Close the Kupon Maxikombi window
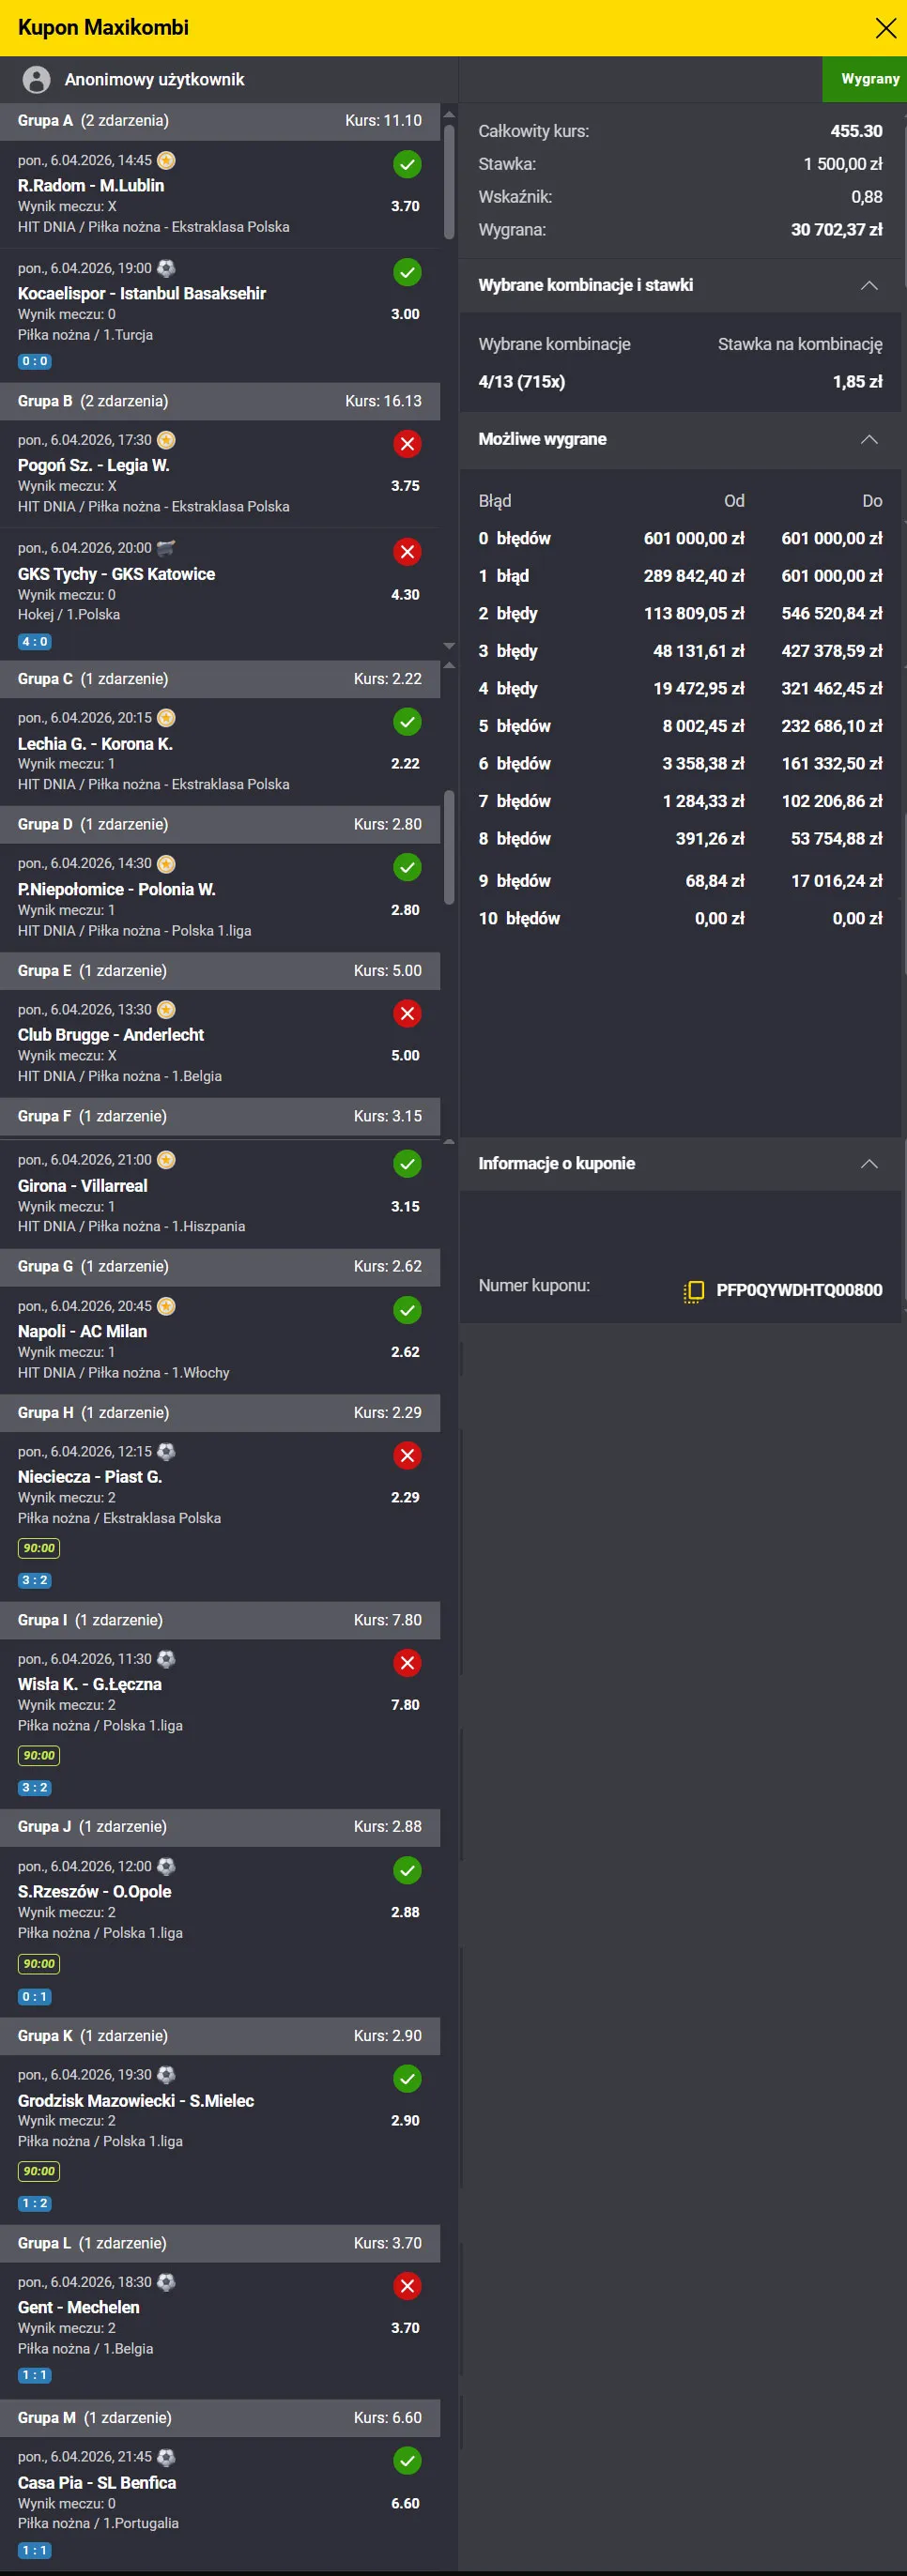907x2576 pixels. point(885,28)
